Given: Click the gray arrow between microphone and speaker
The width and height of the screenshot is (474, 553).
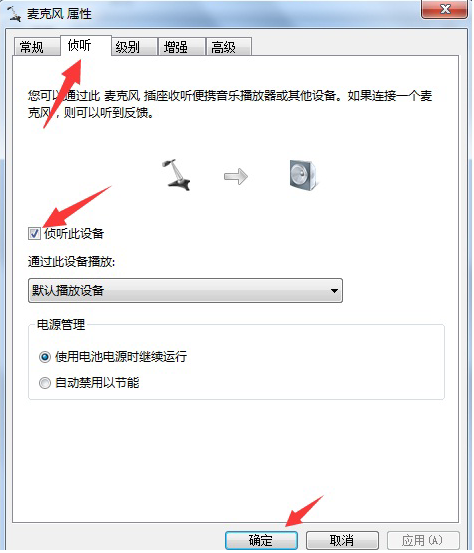Looking at the screenshot, I should [236, 176].
